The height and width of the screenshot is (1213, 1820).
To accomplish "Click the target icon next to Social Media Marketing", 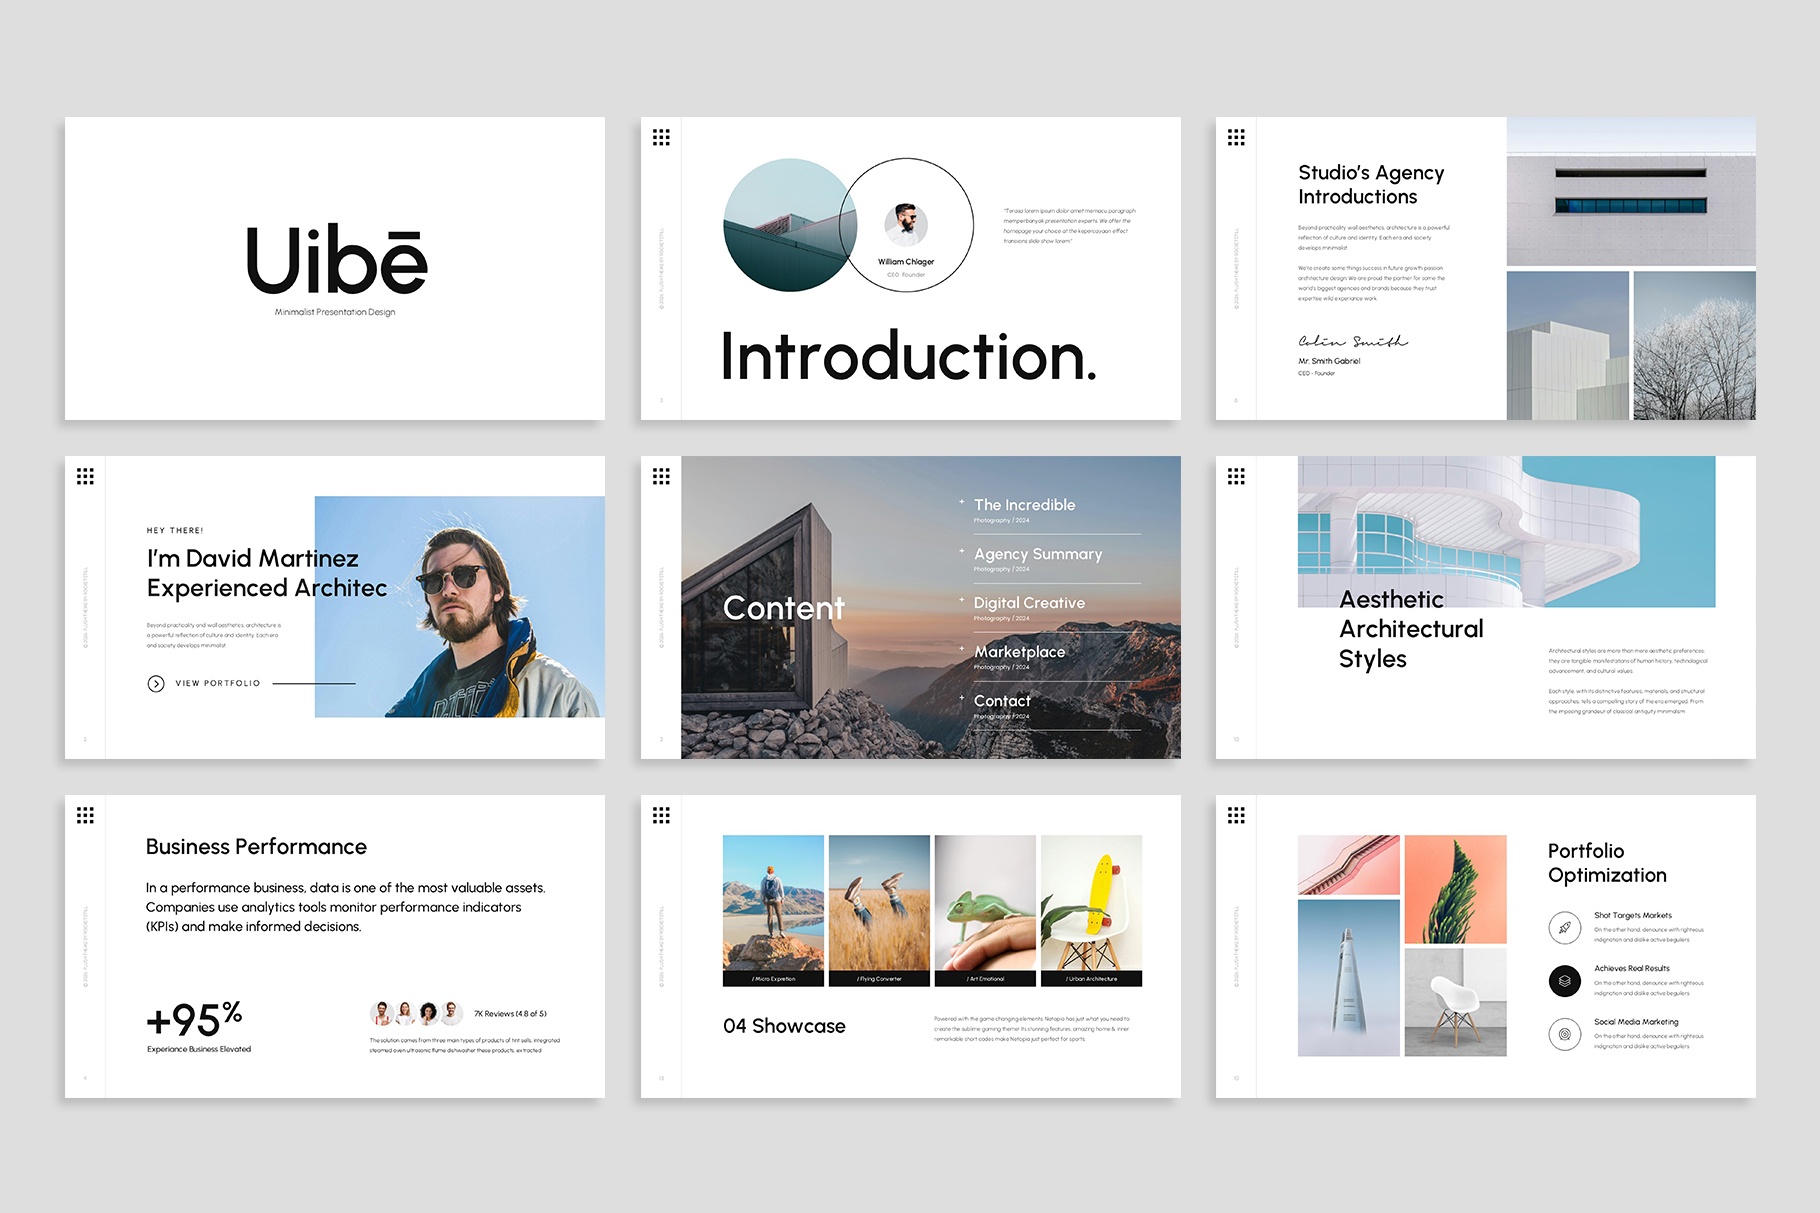I will click(x=1564, y=1035).
